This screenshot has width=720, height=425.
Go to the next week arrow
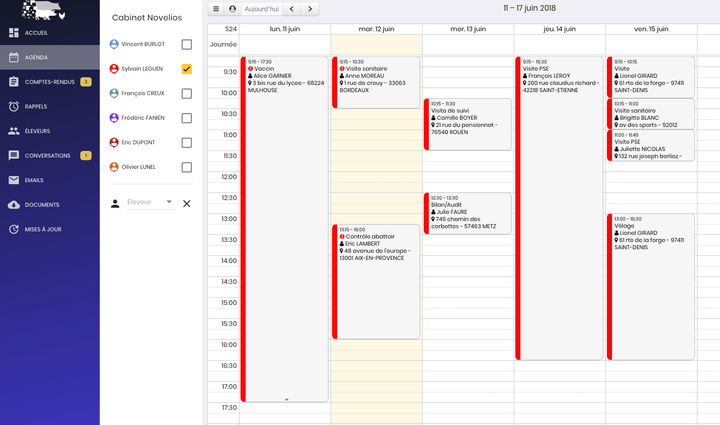[310, 9]
